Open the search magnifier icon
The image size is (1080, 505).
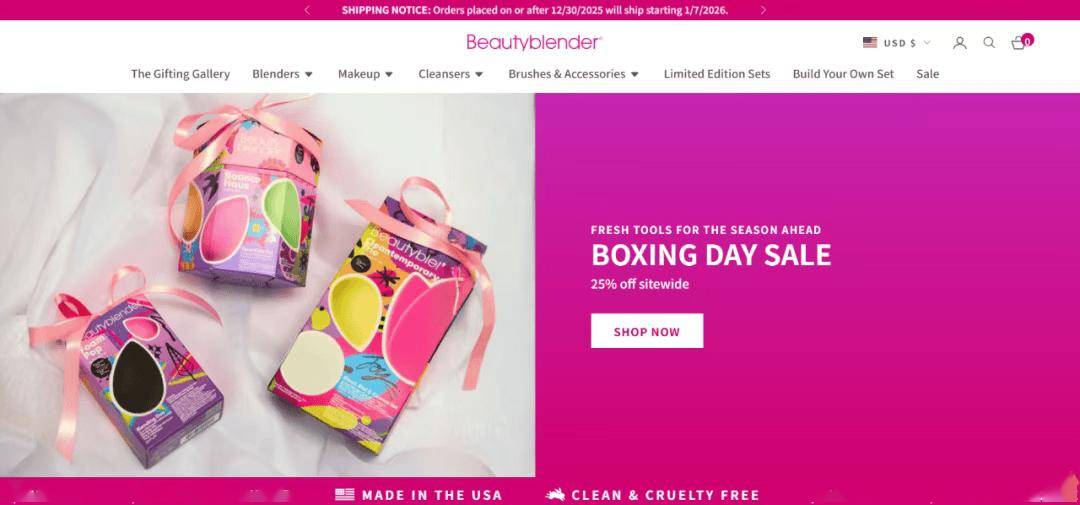click(989, 43)
